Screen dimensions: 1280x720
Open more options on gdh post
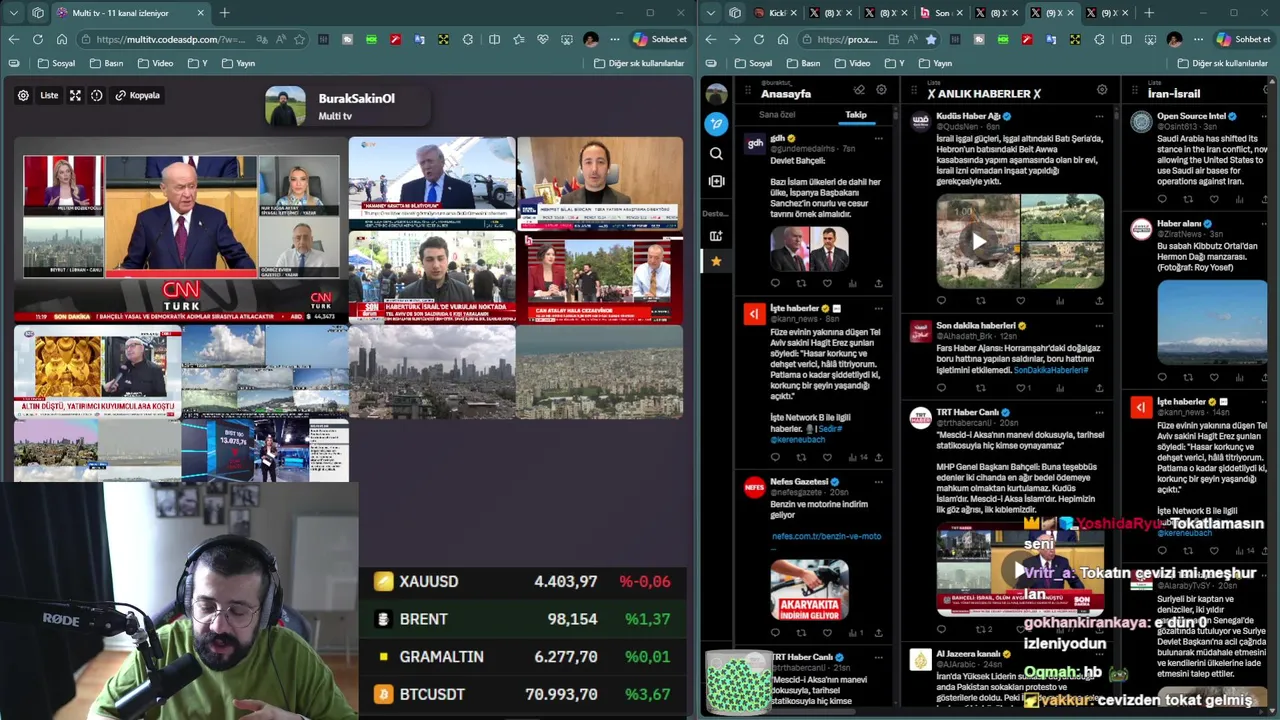tap(878, 139)
